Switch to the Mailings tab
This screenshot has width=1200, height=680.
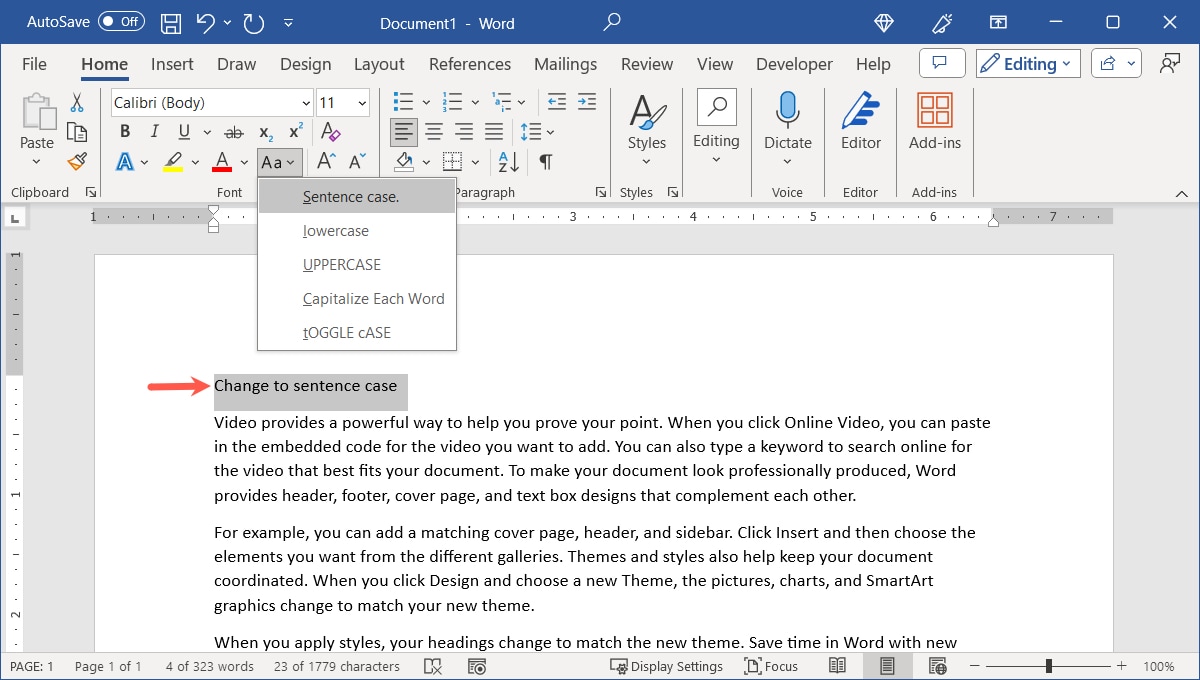click(565, 63)
